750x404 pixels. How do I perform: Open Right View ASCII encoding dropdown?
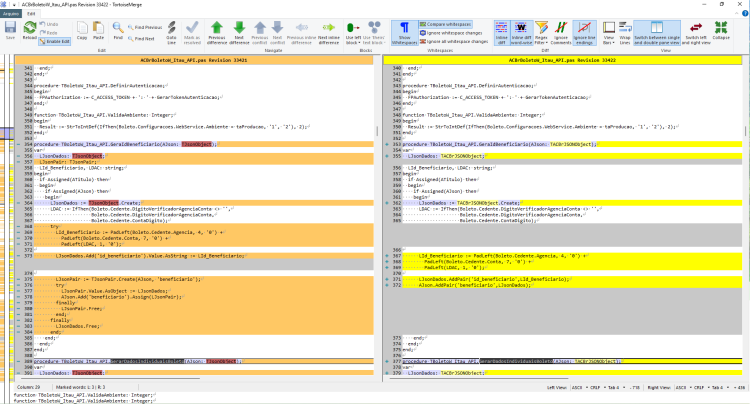tap(683, 387)
